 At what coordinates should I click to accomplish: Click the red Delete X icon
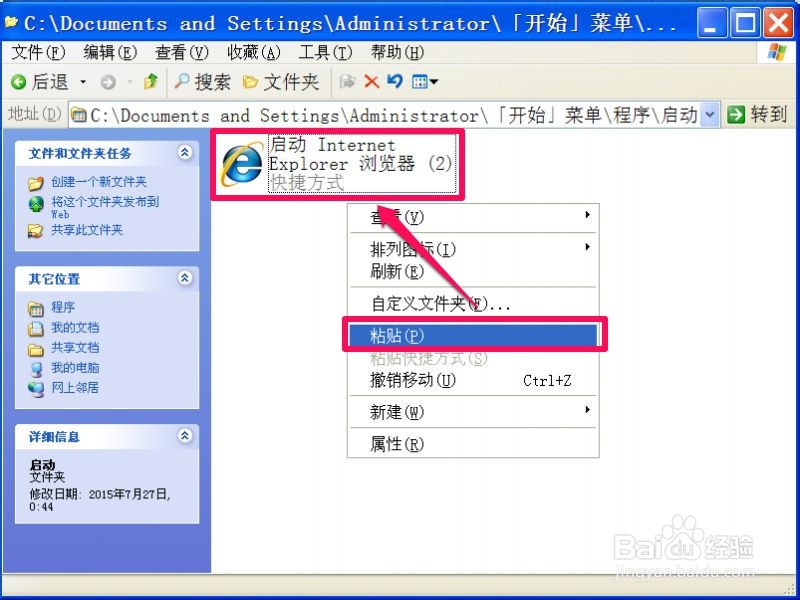[371, 81]
